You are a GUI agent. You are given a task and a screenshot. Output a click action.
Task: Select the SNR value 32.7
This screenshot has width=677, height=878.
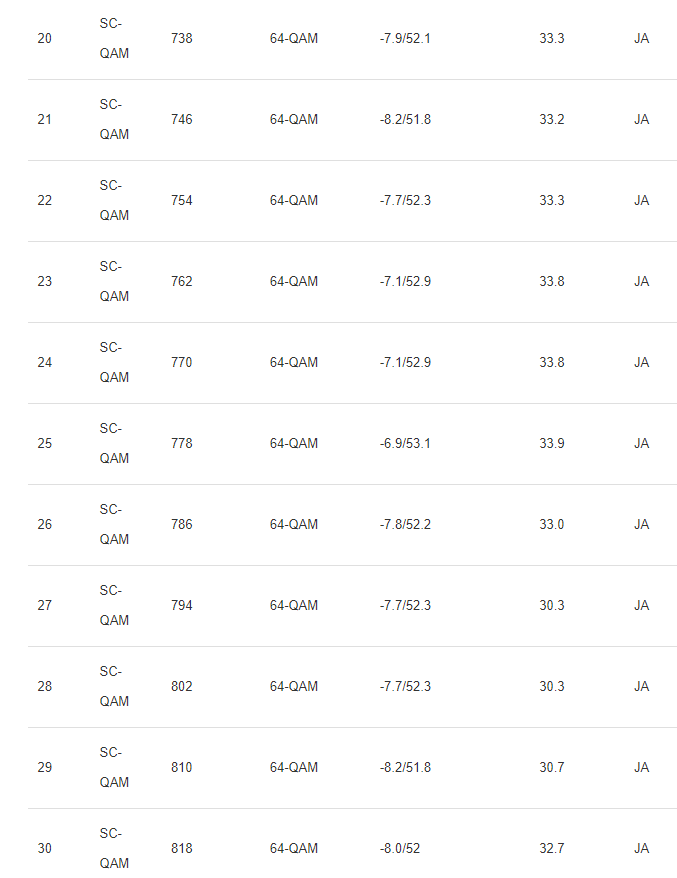pos(551,849)
